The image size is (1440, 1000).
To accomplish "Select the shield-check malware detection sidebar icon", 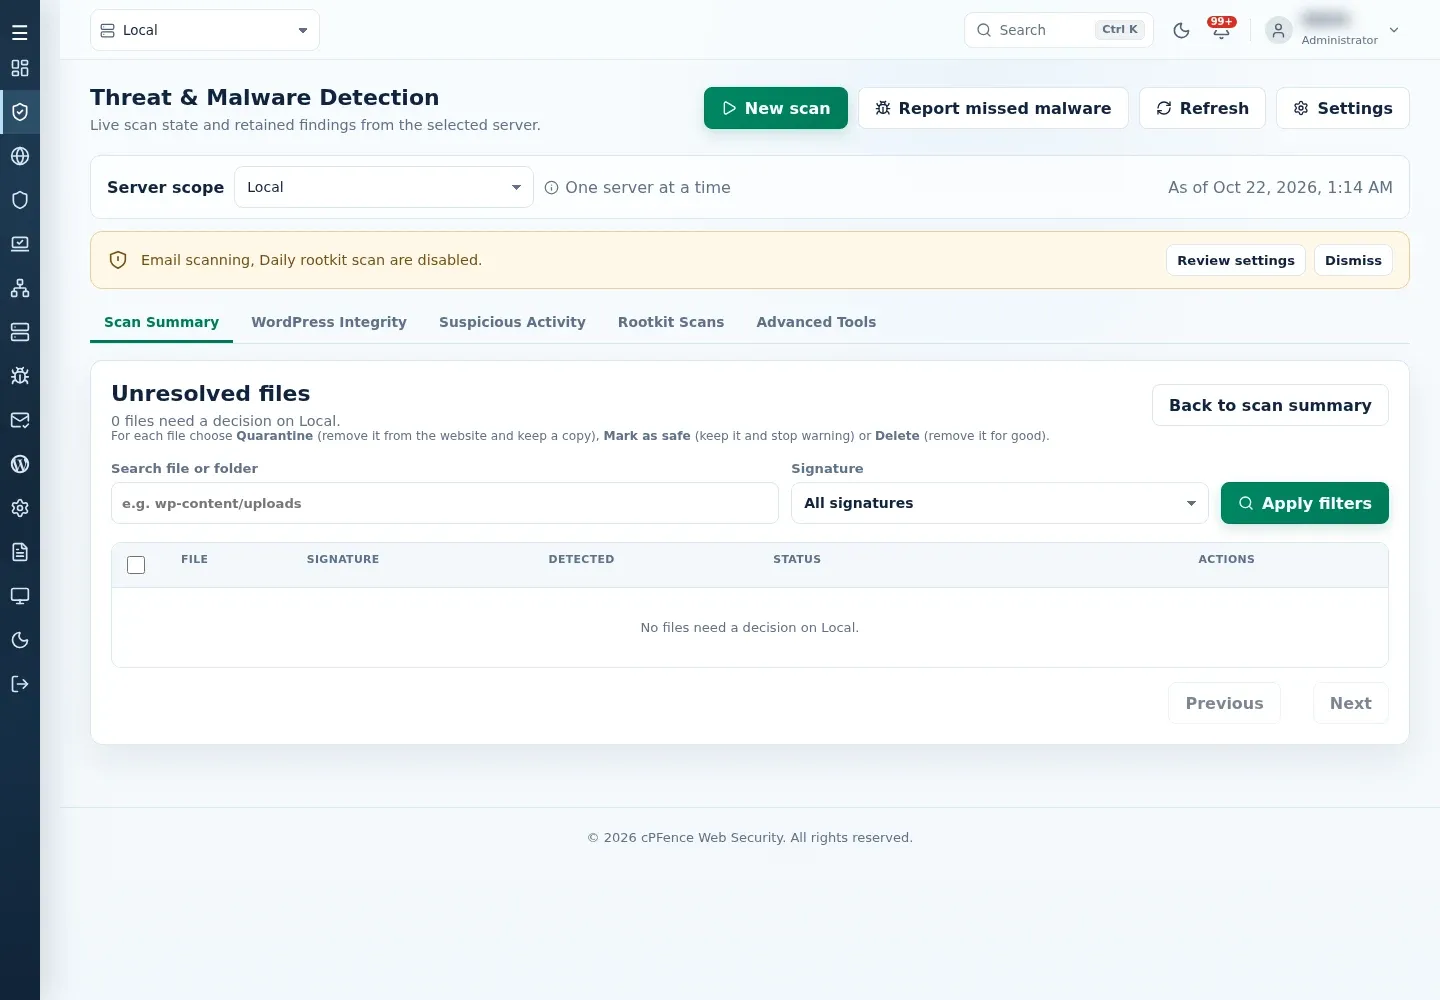I will pyautogui.click(x=19, y=112).
